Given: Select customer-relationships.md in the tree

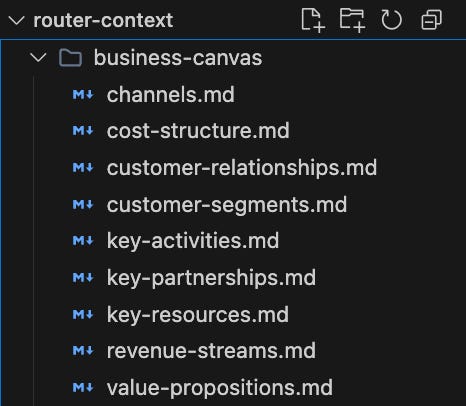Looking at the screenshot, I should coord(242,167).
